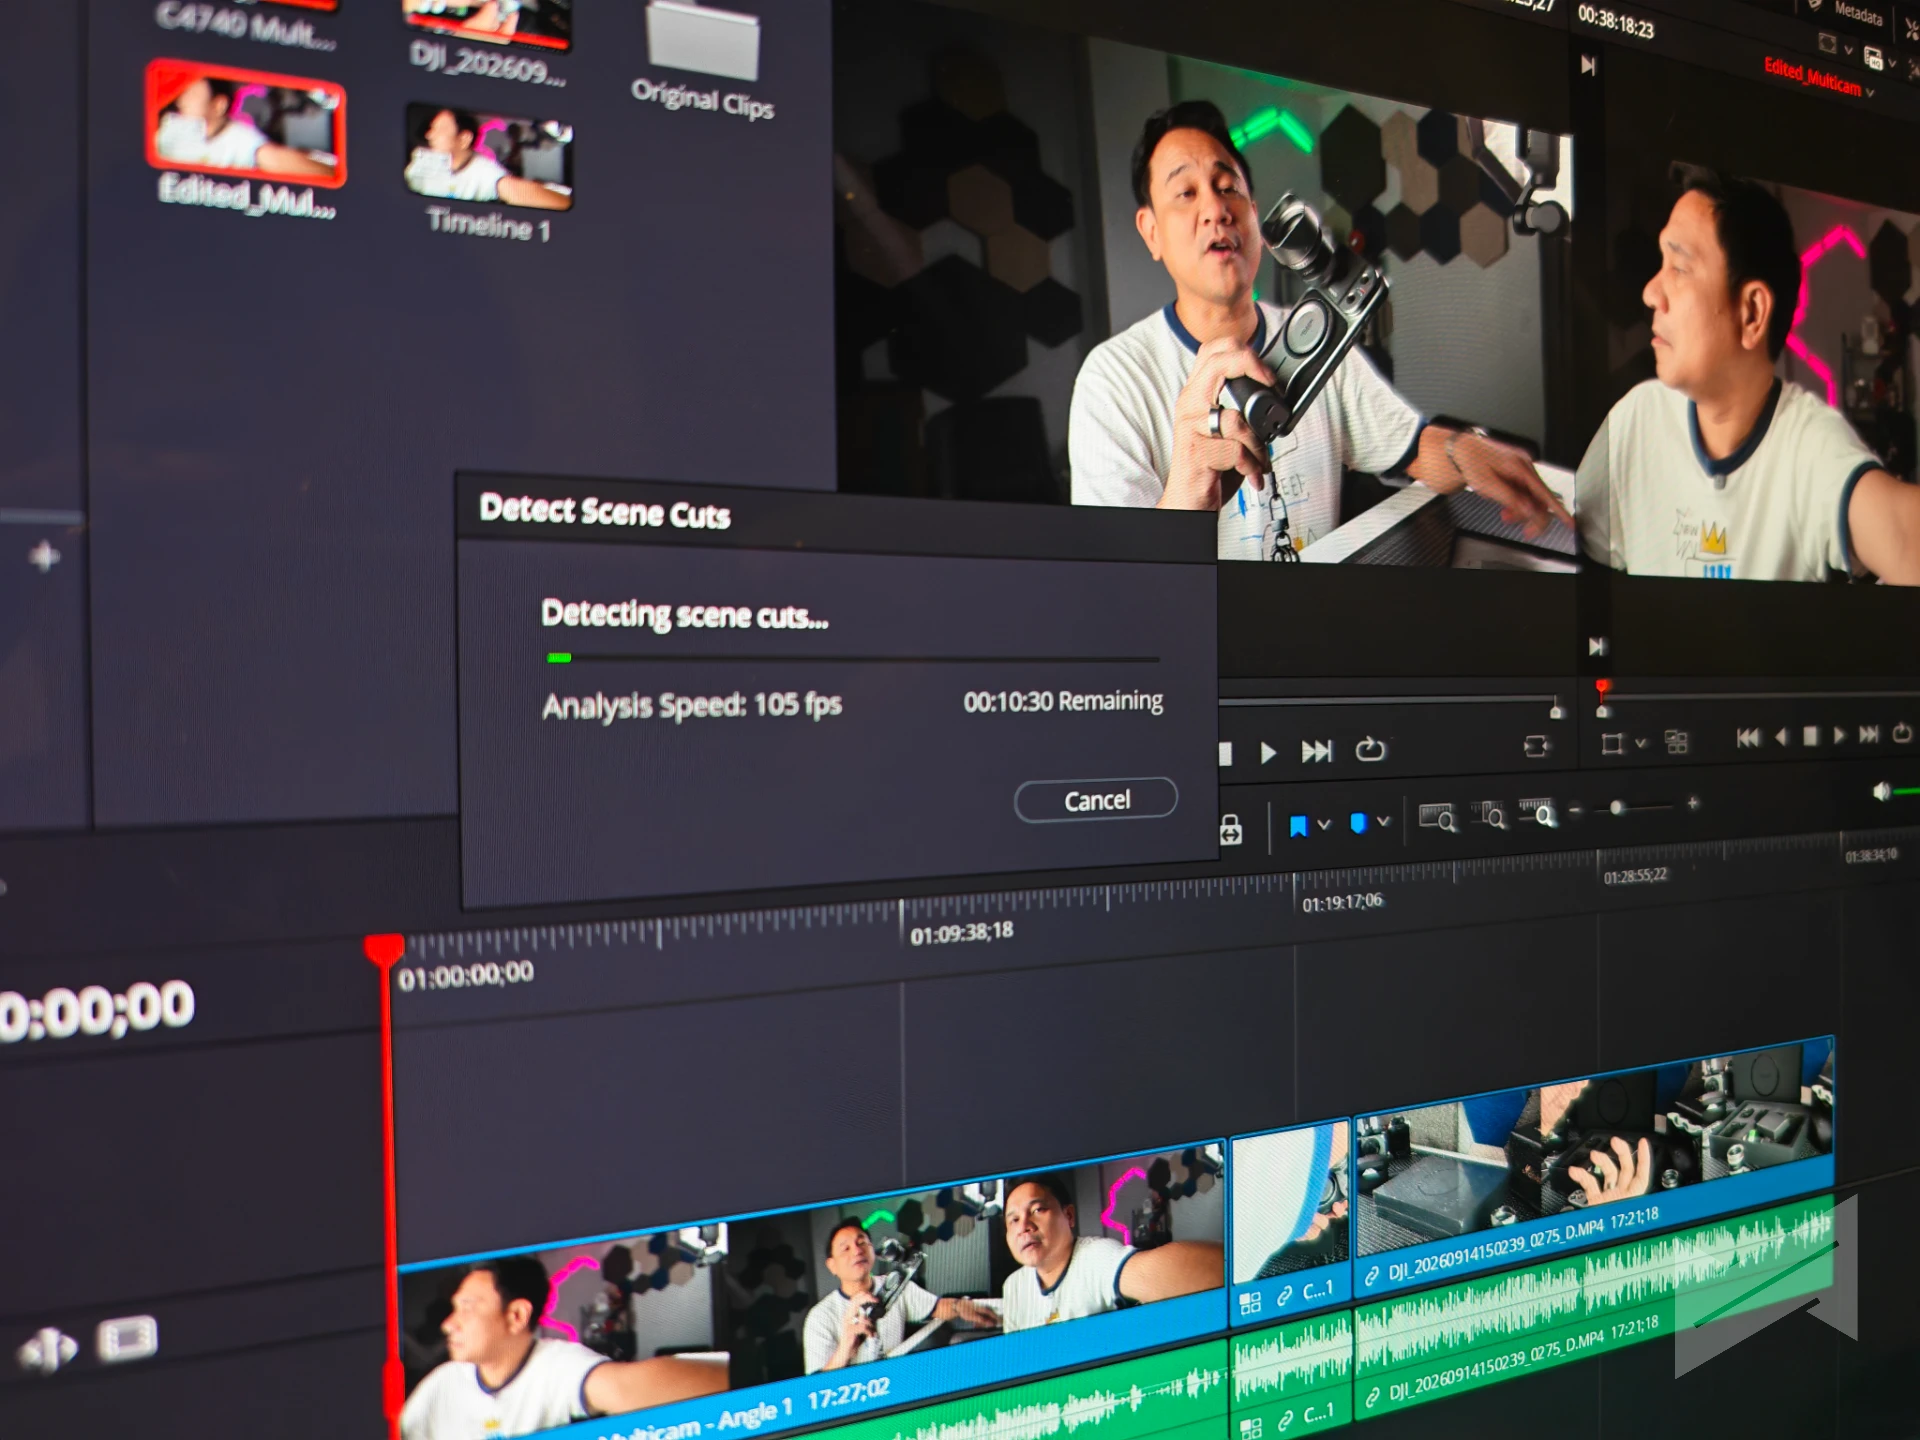Select the custom zoom icon
Screen dimensions: 1920x1440
click(1537, 813)
